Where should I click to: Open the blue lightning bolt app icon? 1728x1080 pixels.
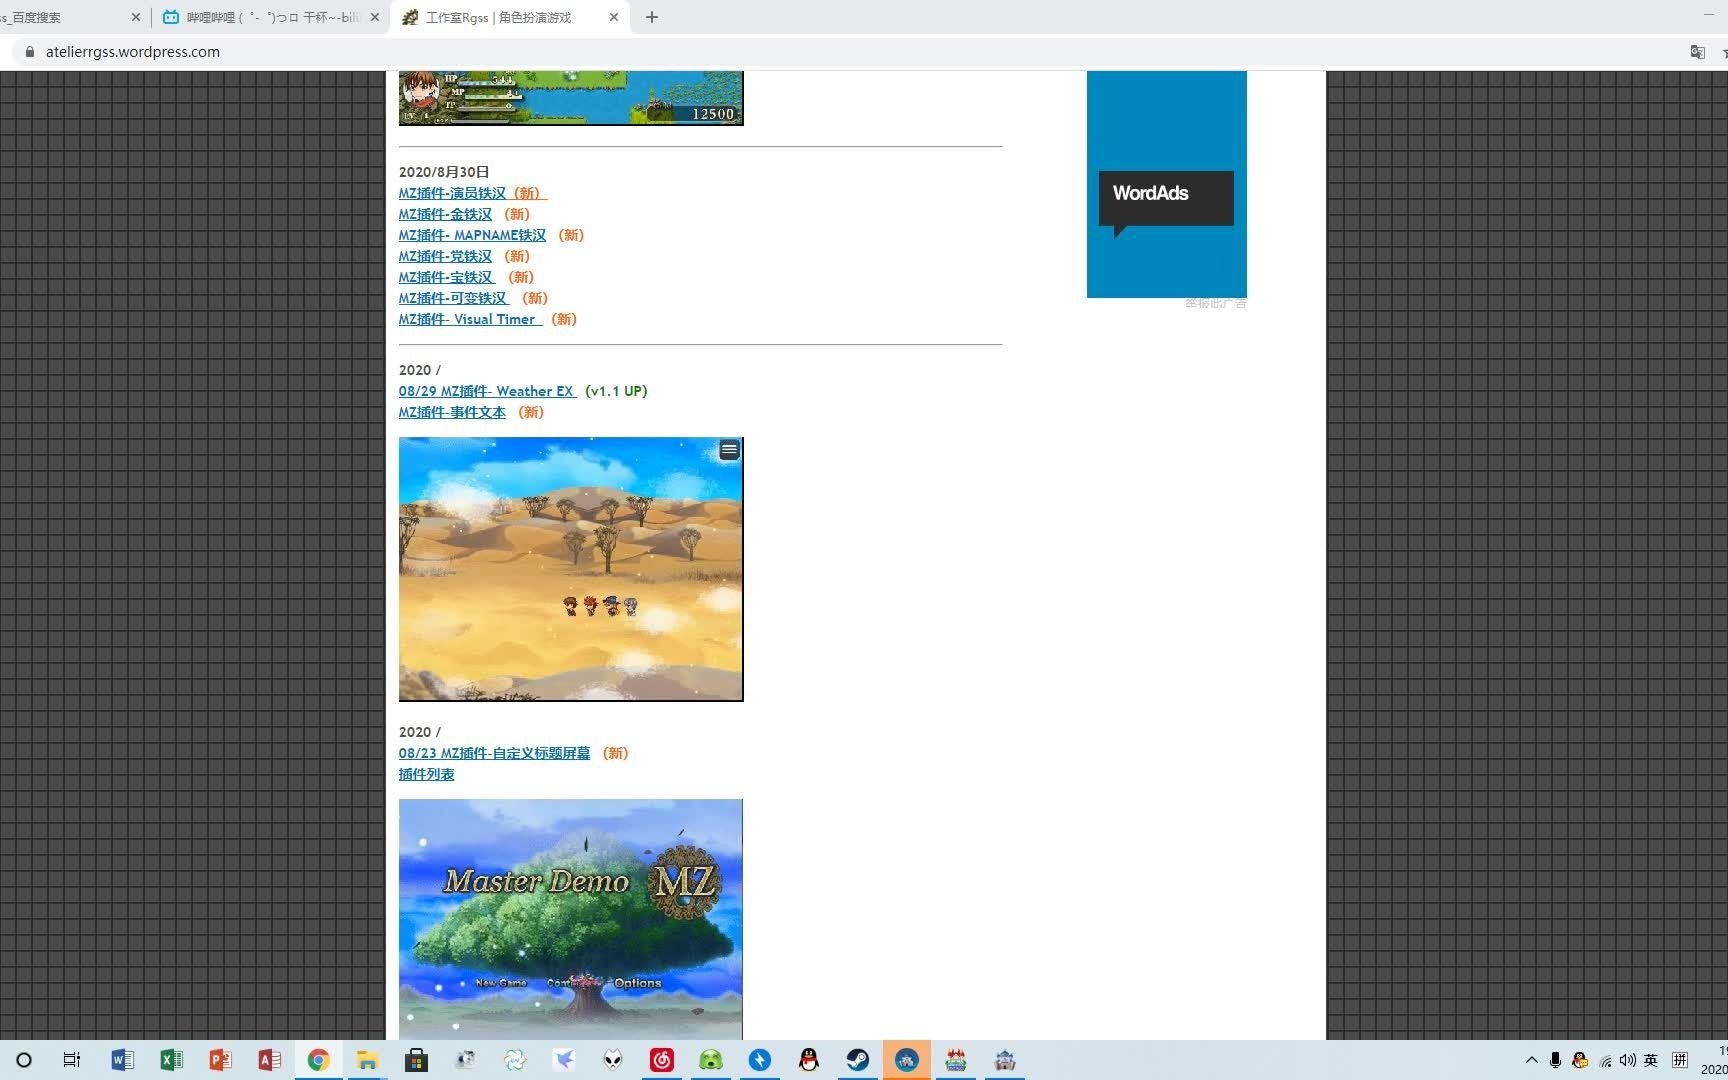[759, 1060]
